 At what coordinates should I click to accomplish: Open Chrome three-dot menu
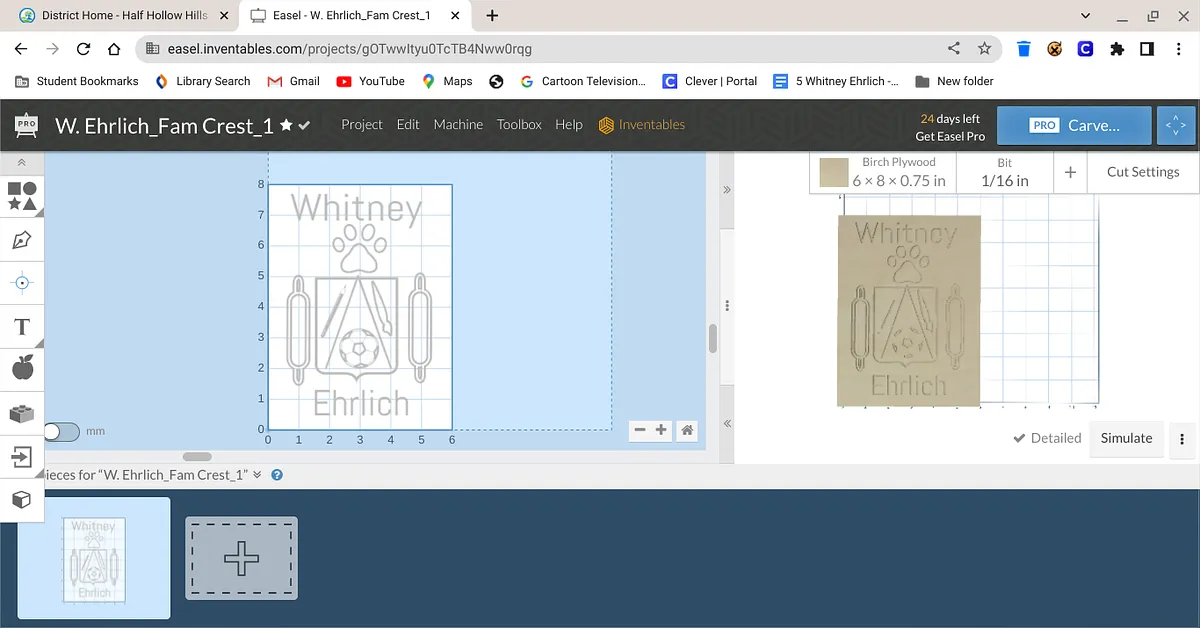pos(1179,48)
